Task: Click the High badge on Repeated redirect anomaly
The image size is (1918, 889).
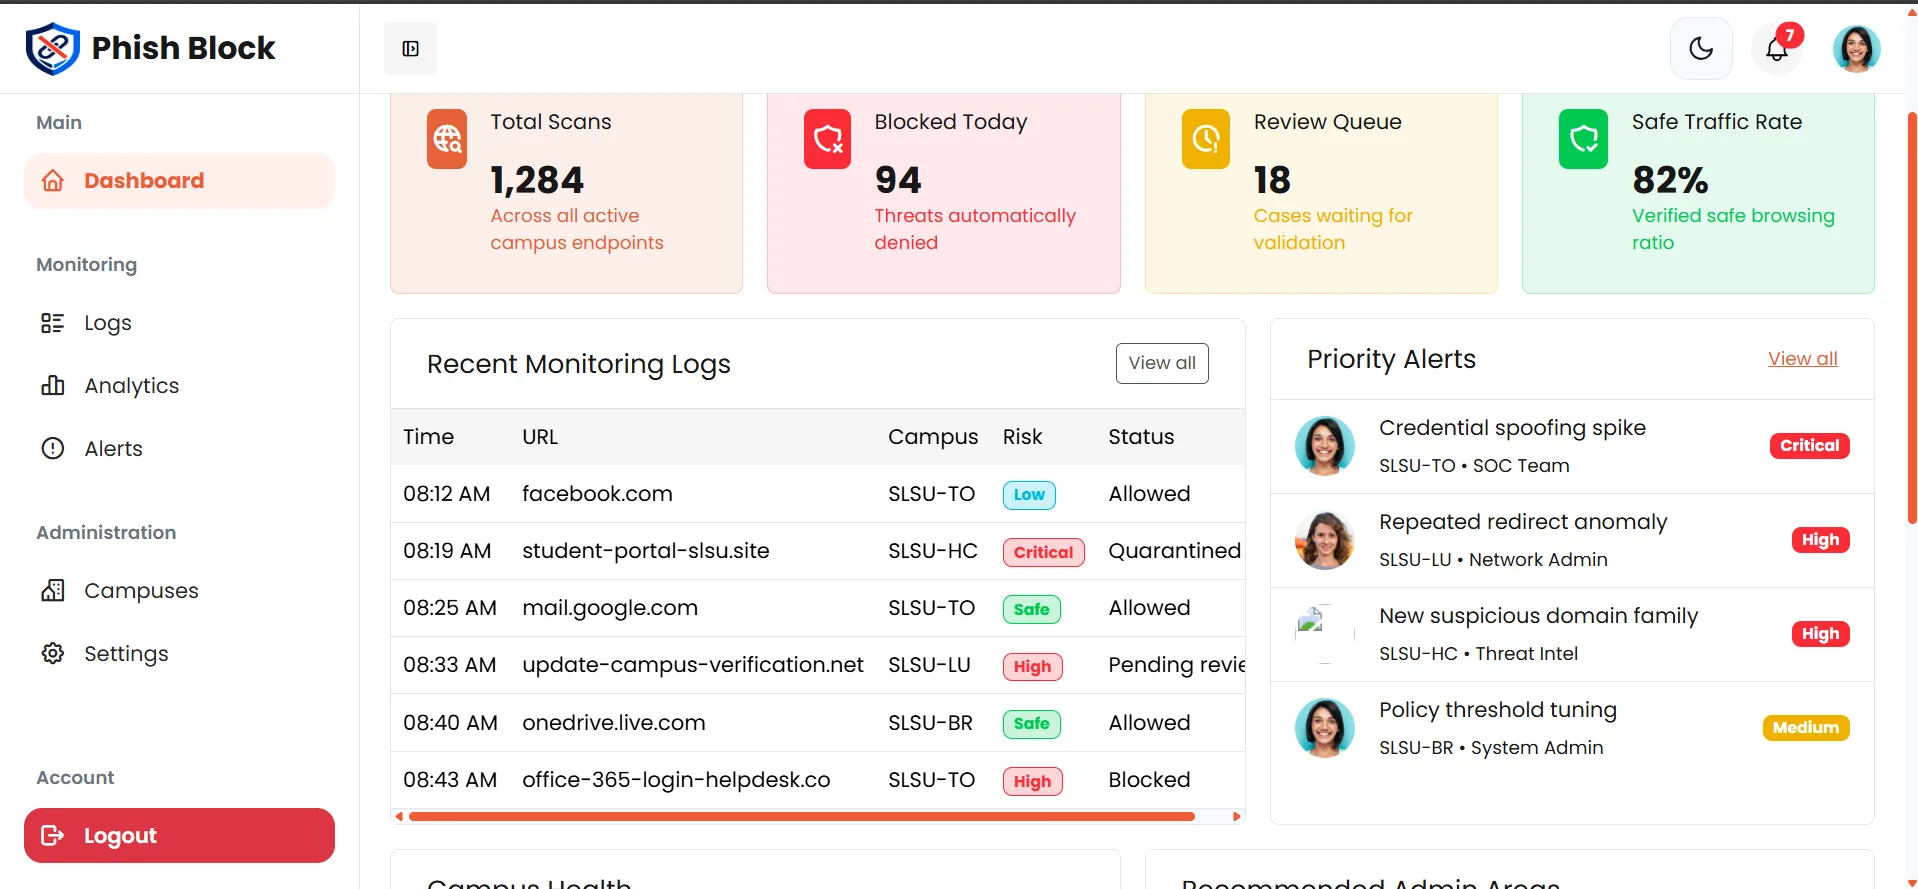Action: pos(1820,540)
